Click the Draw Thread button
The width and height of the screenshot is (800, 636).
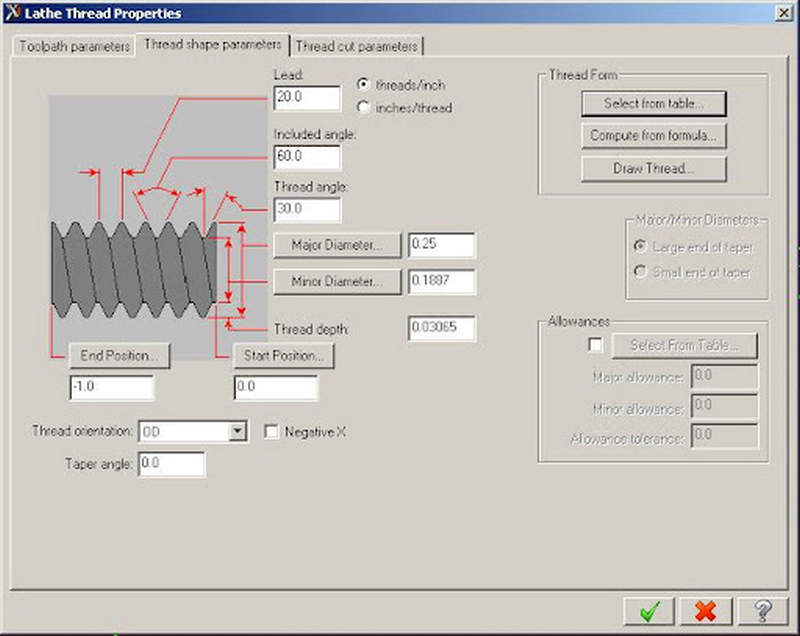coord(653,168)
